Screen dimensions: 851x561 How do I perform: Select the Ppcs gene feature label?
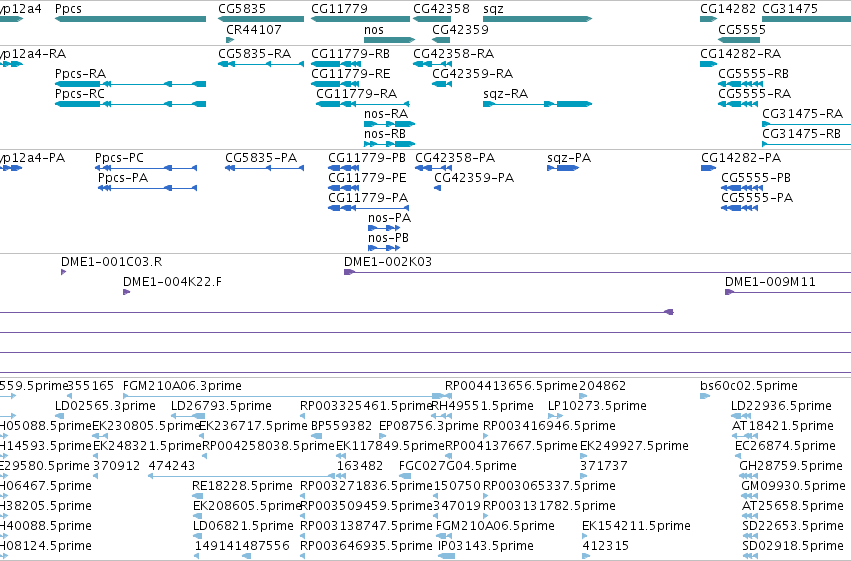68,9
